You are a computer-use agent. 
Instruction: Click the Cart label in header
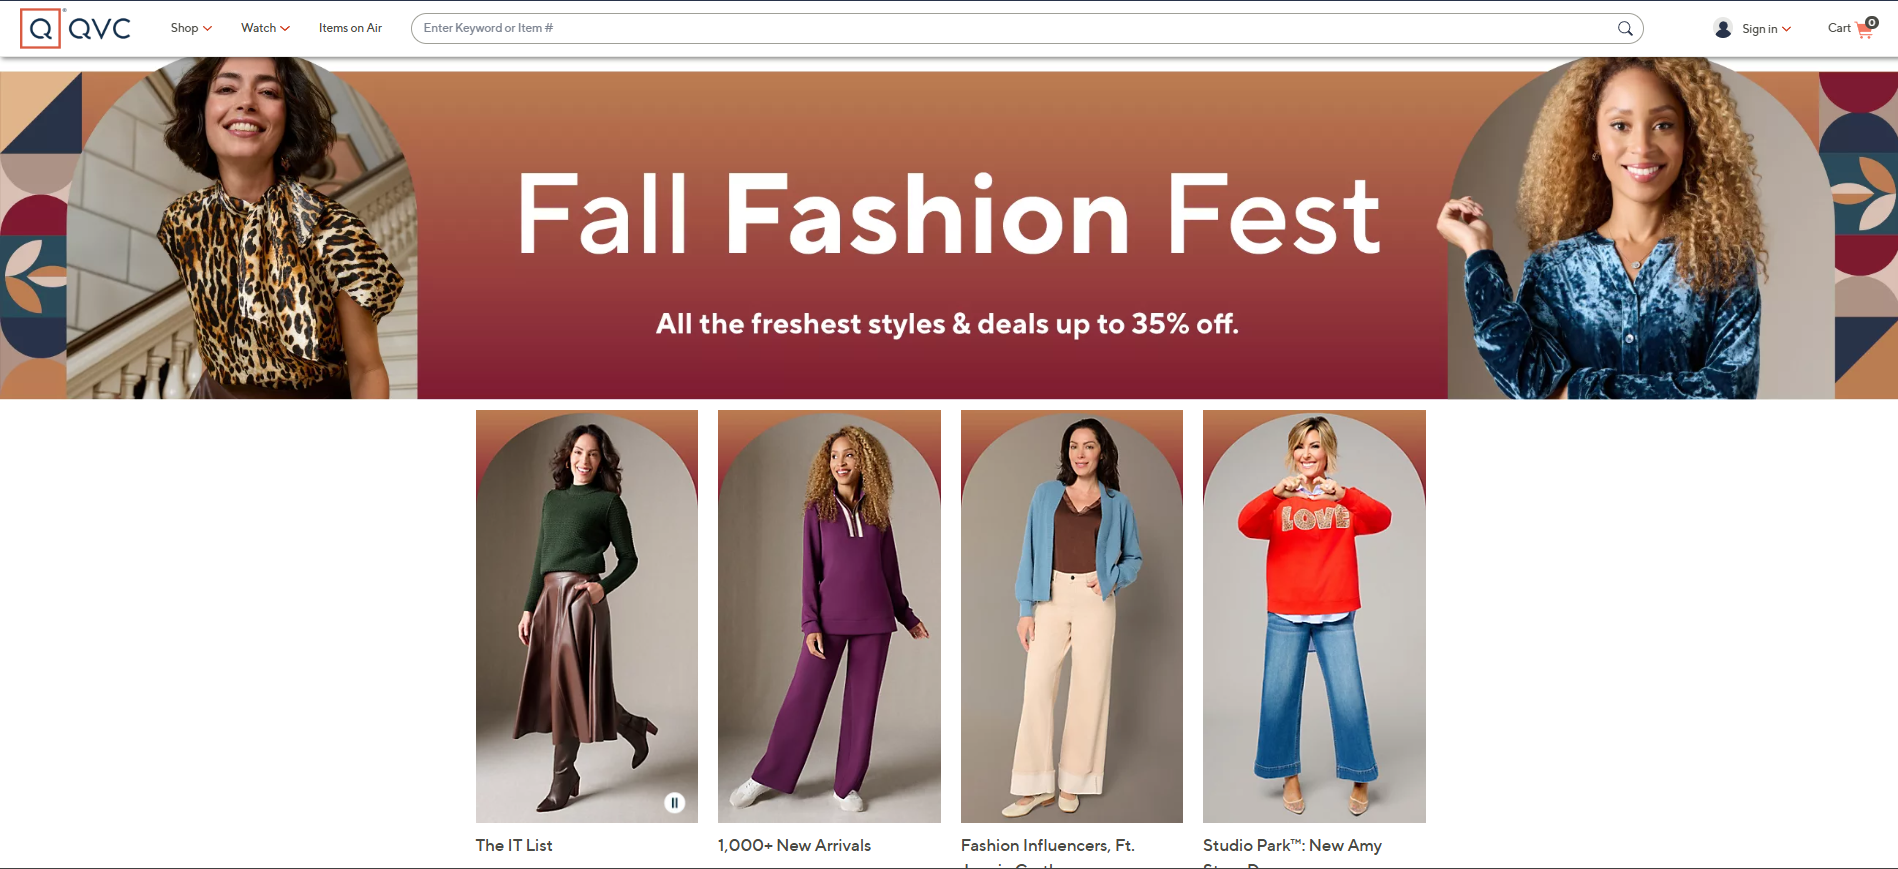(x=1839, y=28)
